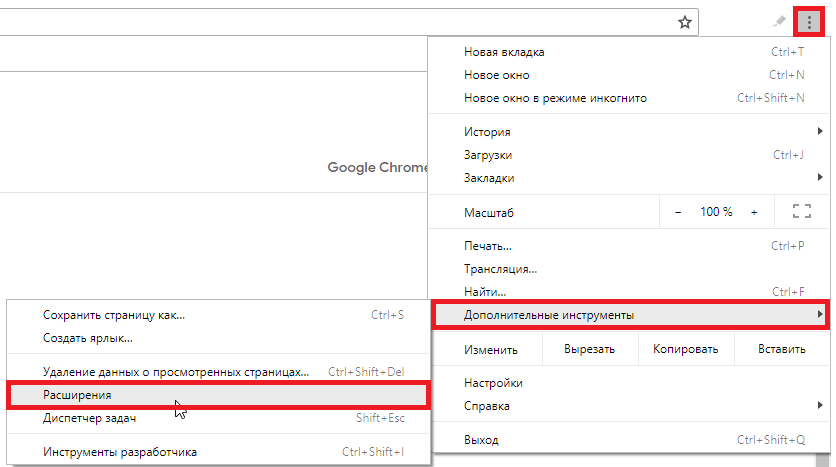Click the pin extension icon in toolbar
This screenshot has width=836, height=467.
coord(779,22)
